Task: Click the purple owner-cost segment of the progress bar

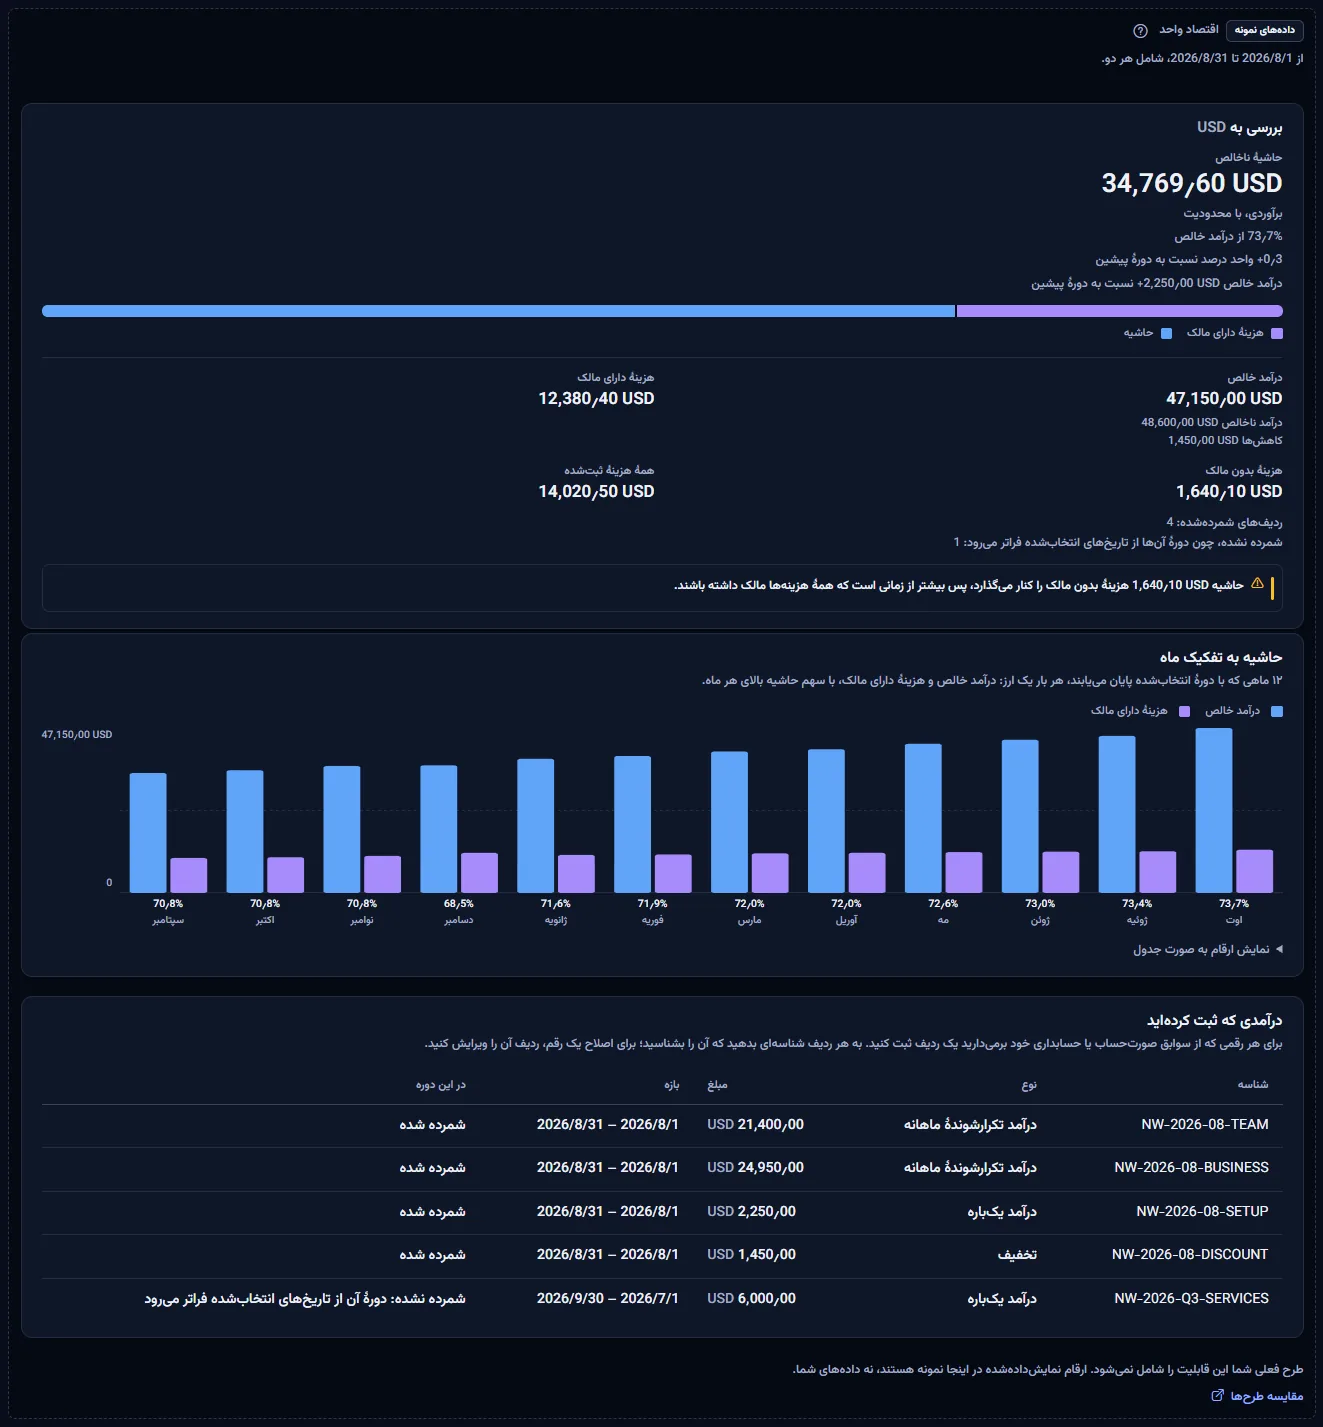Action: (1120, 311)
